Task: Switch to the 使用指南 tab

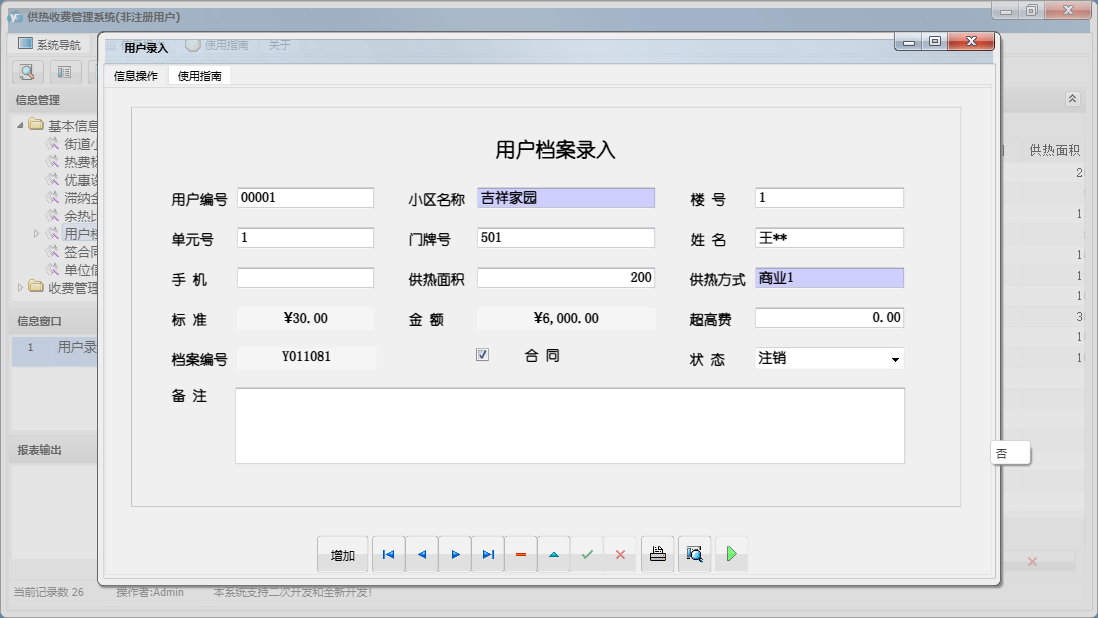Action: (x=199, y=76)
